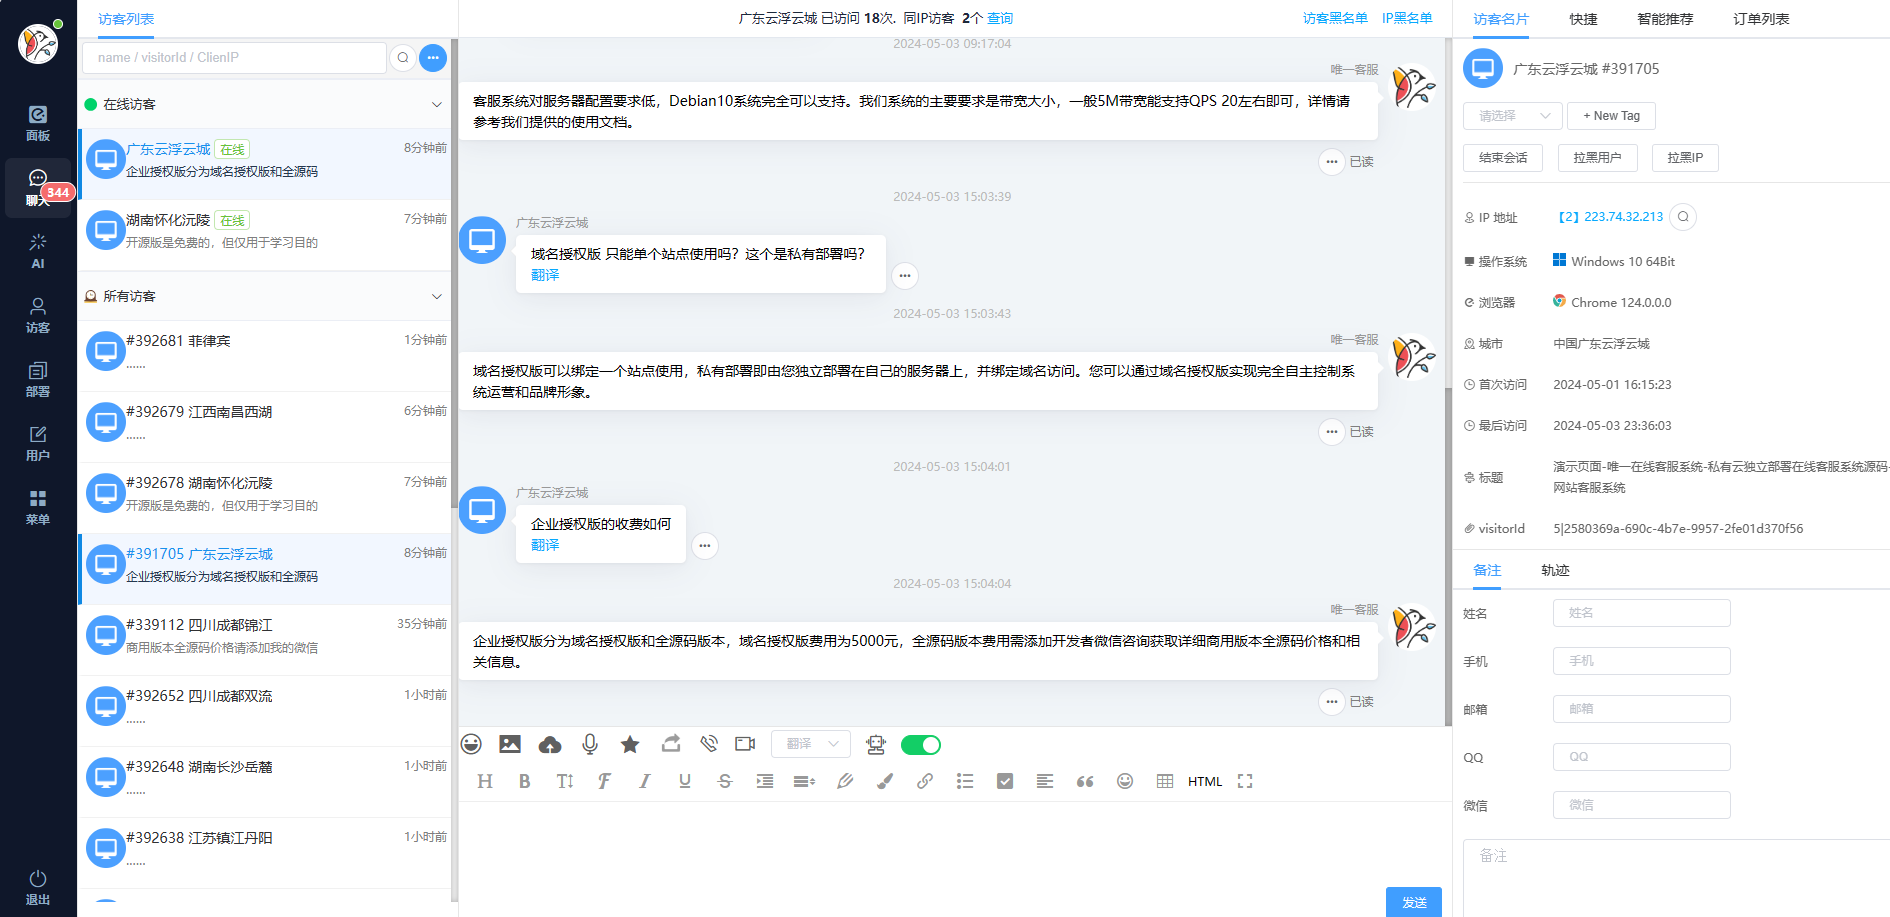Open the 访客黑名单 link
This screenshot has width=1890, height=917.
point(1335,18)
